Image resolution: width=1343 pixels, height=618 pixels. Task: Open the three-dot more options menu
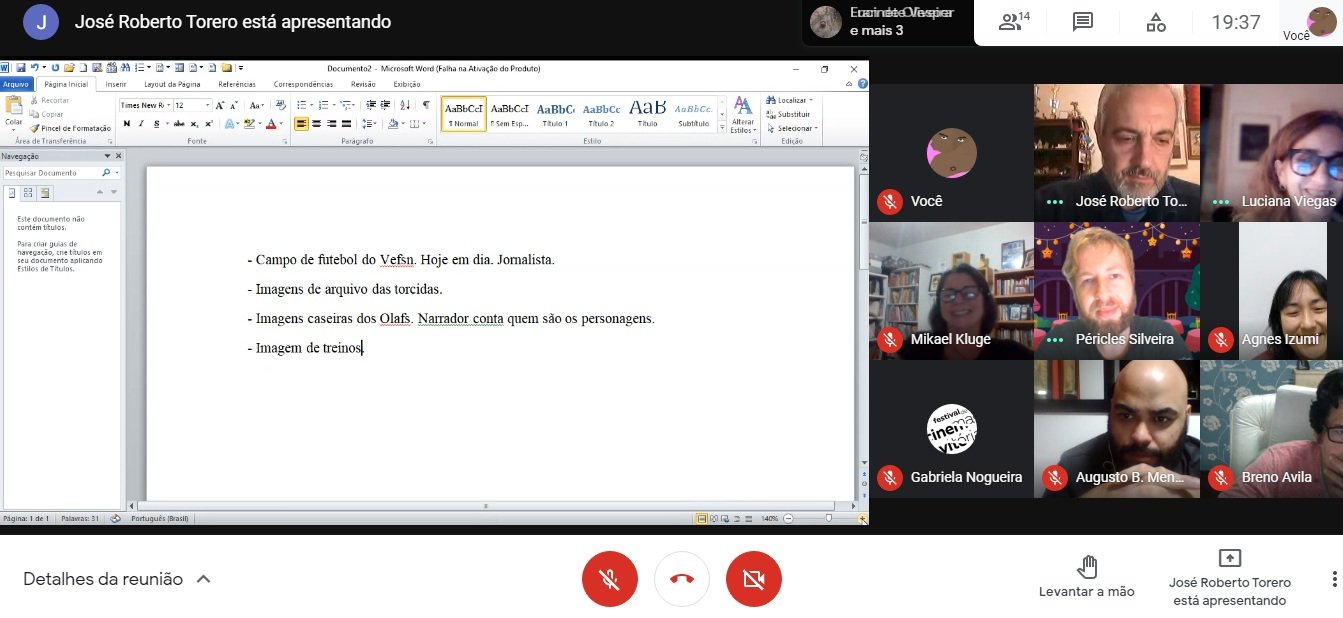point(1334,579)
